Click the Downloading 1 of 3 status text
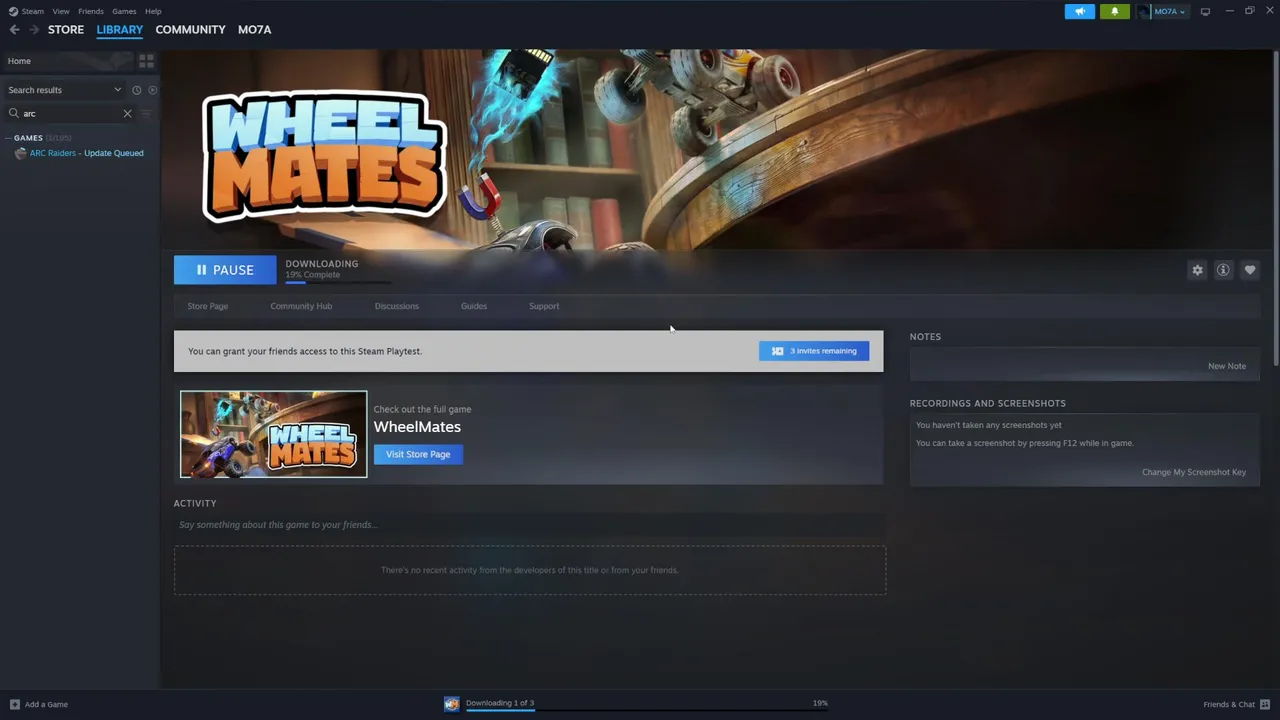The width and height of the screenshot is (1280, 720). [500, 703]
